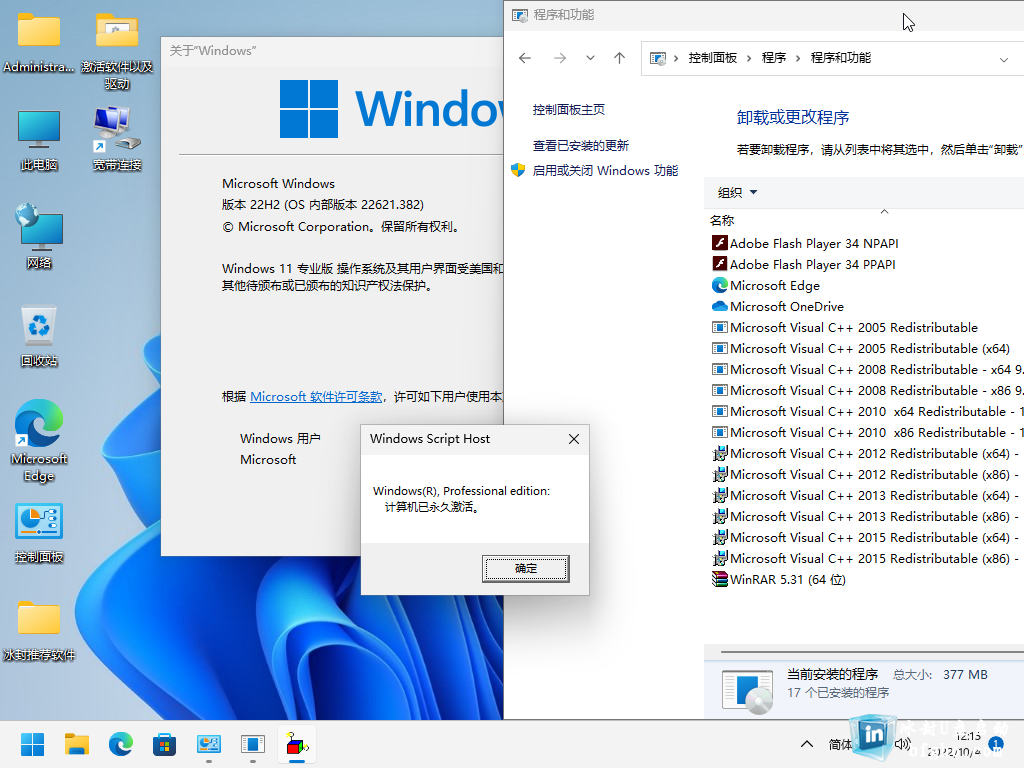Select Microsoft Edge in the programs list
Screen dimensions: 1024x768
coord(765,285)
